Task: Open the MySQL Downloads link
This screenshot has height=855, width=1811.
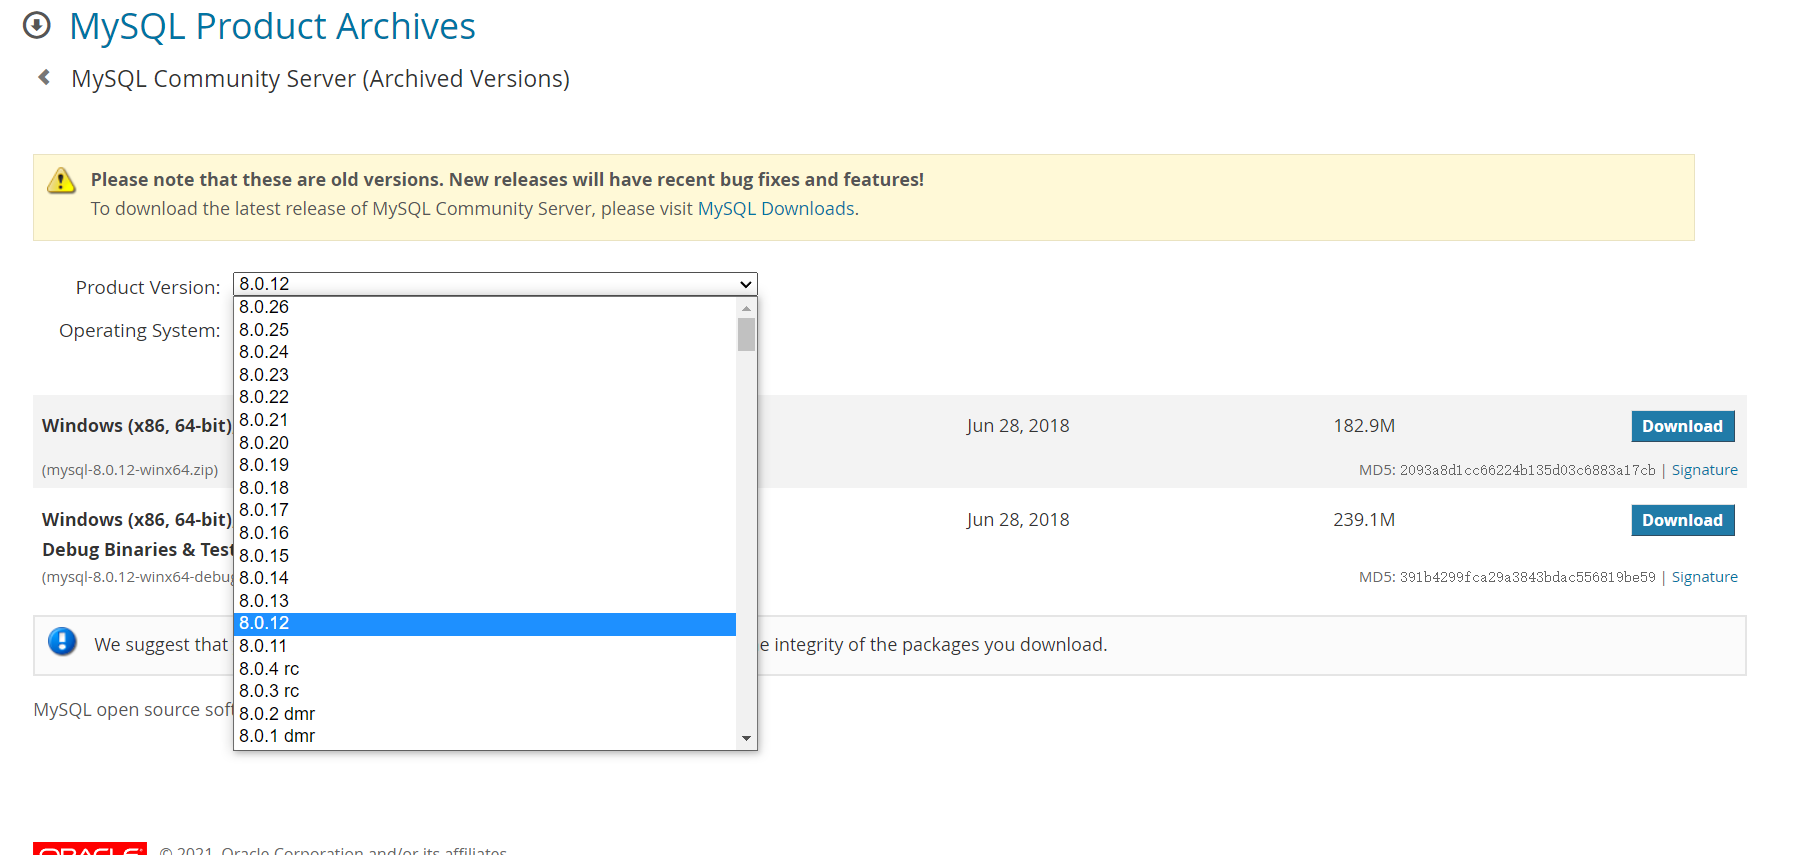Action: click(776, 208)
